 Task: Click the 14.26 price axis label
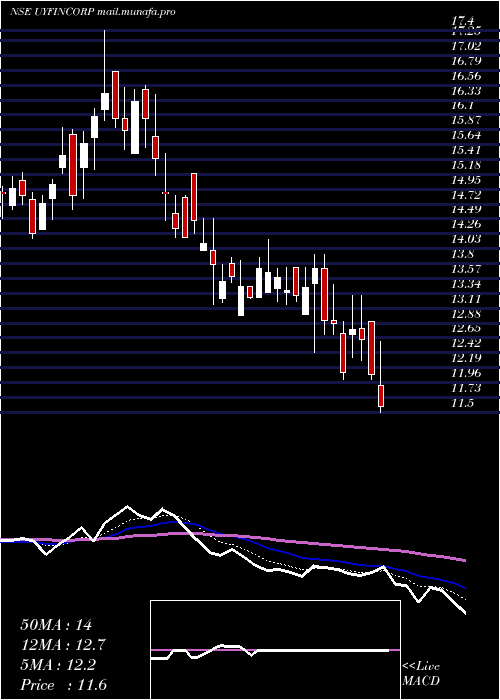click(x=466, y=224)
